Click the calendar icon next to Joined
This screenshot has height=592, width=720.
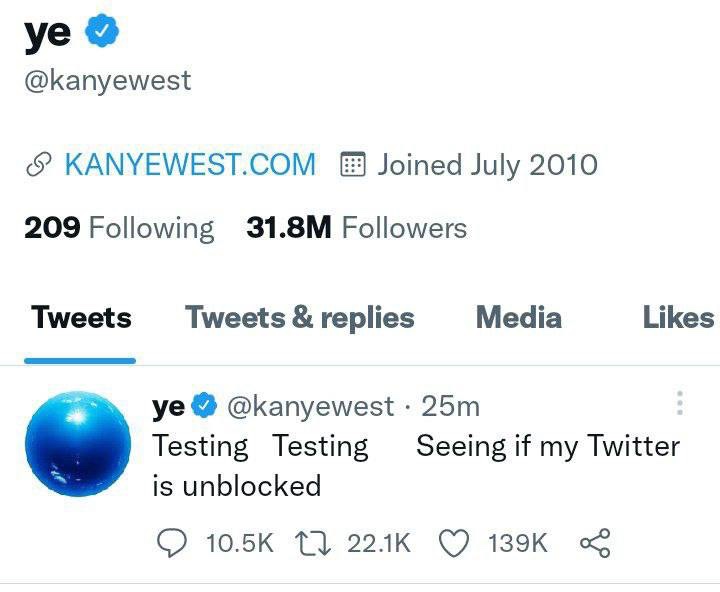point(353,164)
